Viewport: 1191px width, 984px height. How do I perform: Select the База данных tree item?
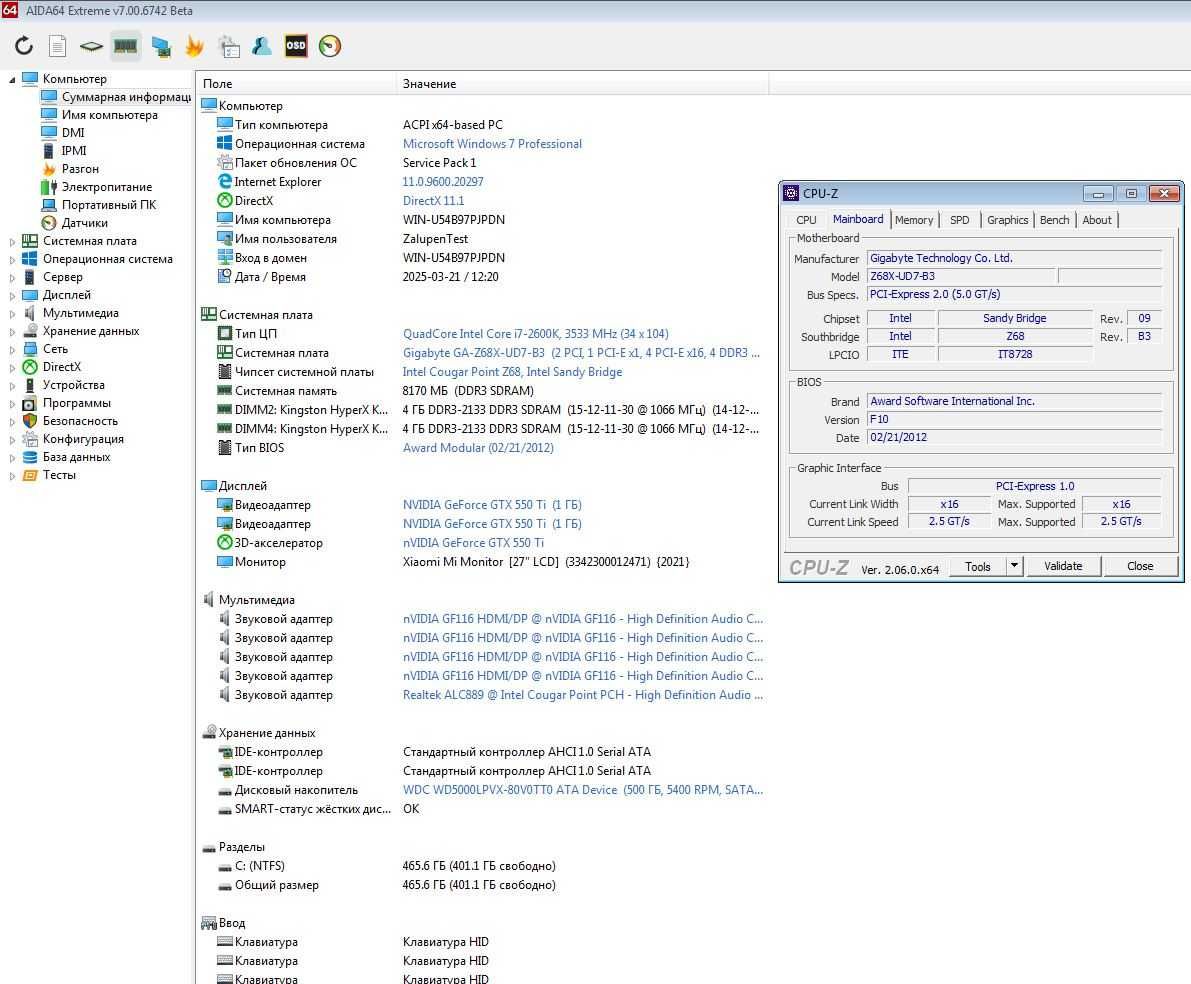(77, 457)
